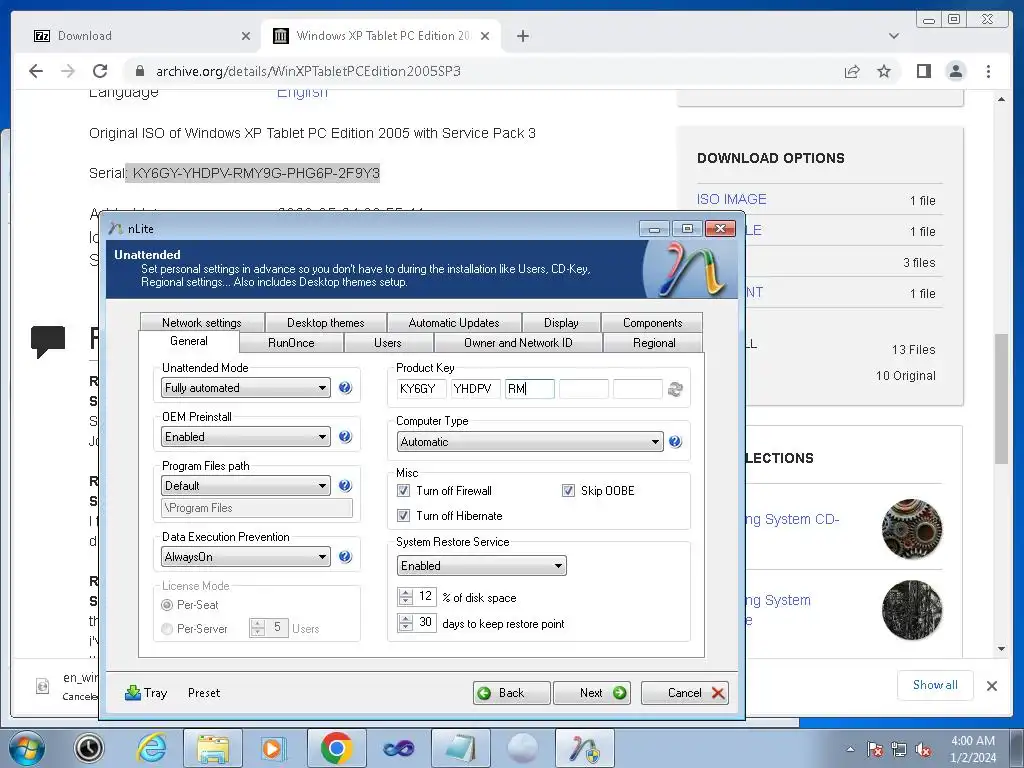1024x768 pixels.
Task: Click the product key refresh icon
Action: [x=675, y=389]
